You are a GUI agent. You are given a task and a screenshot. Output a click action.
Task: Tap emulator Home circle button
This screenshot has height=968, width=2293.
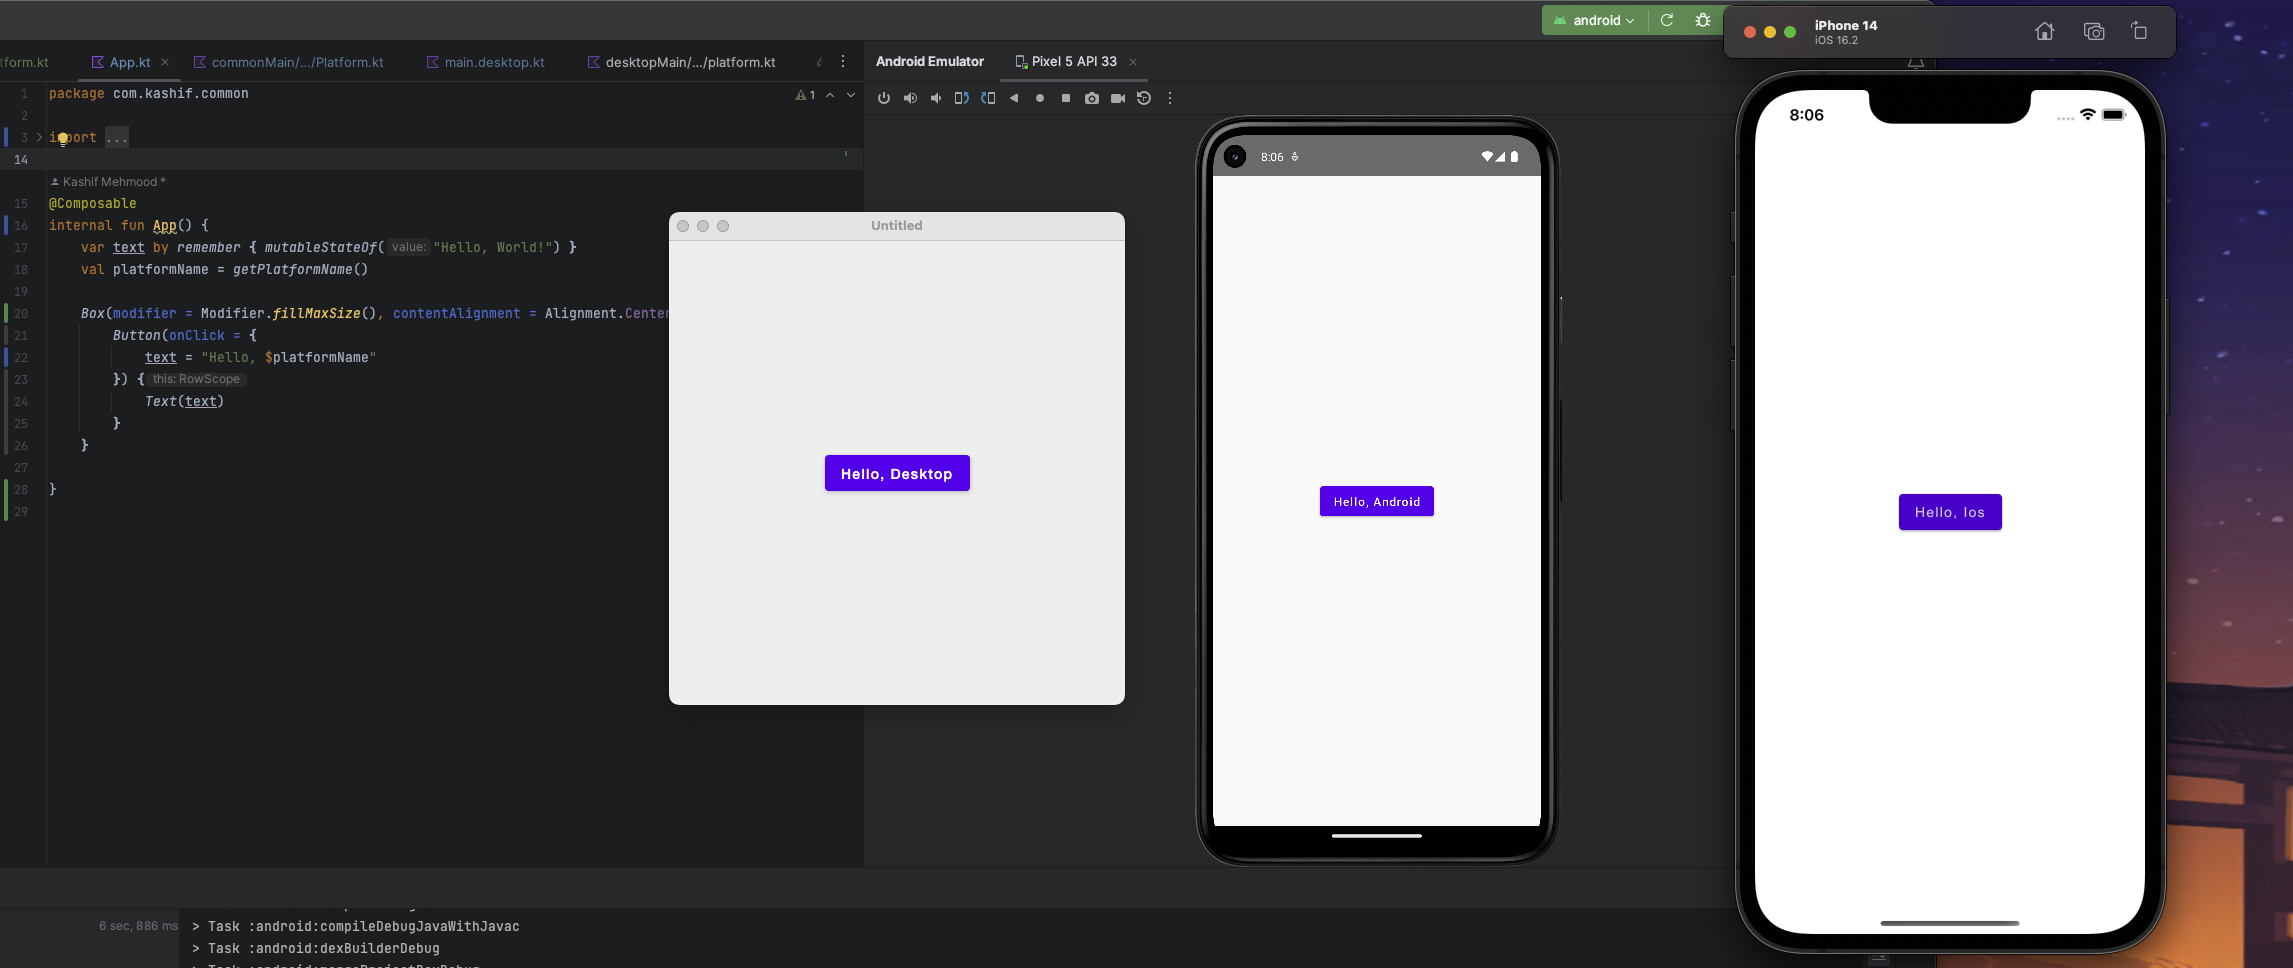pos(1040,98)
